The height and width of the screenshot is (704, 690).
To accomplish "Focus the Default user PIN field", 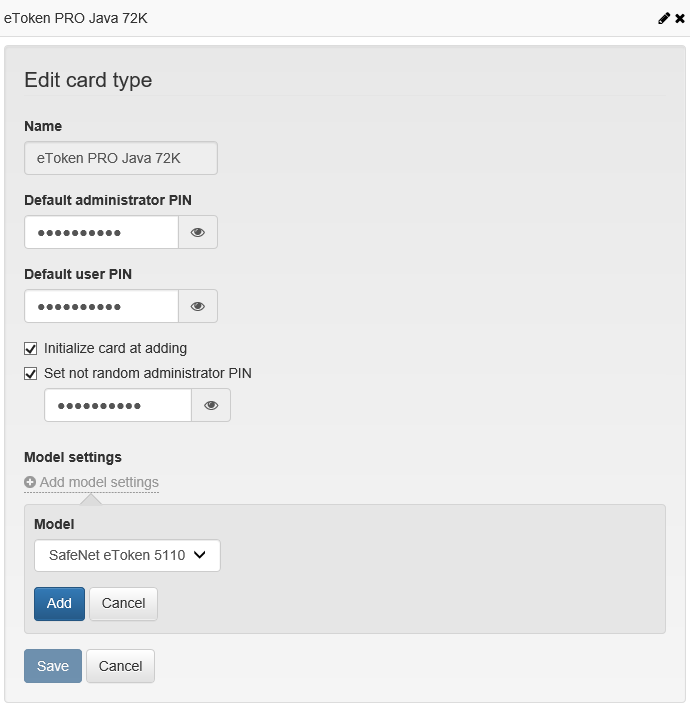I will coord(101,306).
